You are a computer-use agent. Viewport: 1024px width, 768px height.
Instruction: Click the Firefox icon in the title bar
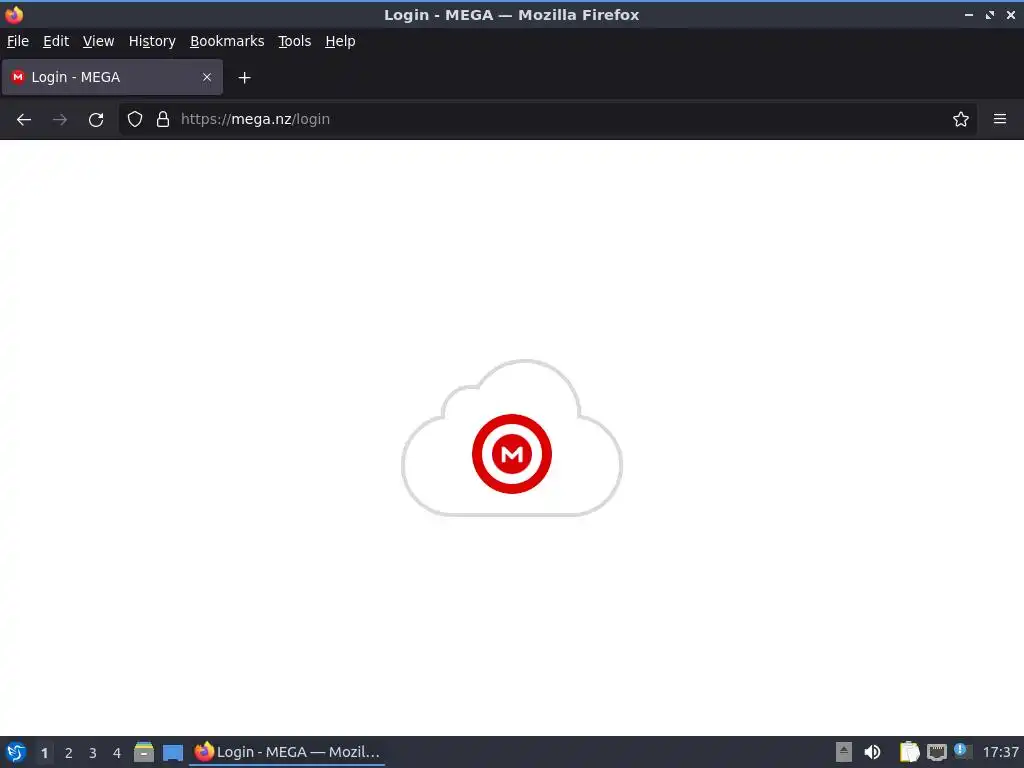tap(14, 14)
